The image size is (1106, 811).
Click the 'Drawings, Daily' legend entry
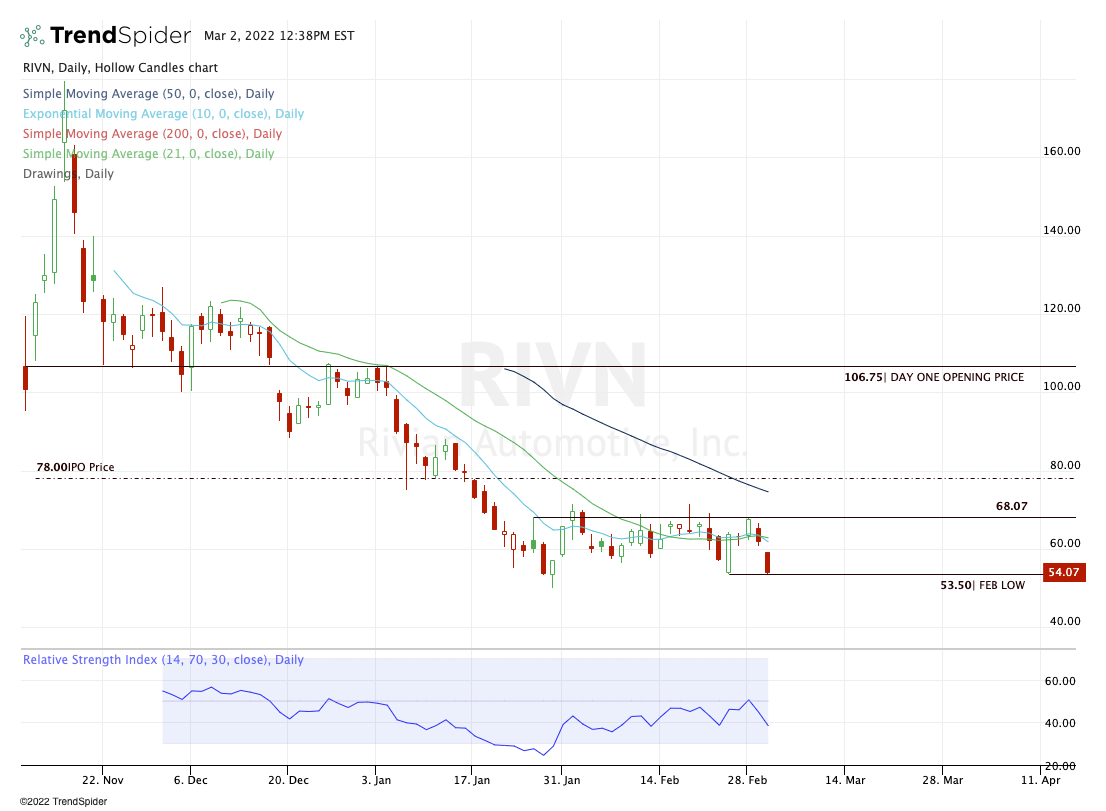(68, 173)
